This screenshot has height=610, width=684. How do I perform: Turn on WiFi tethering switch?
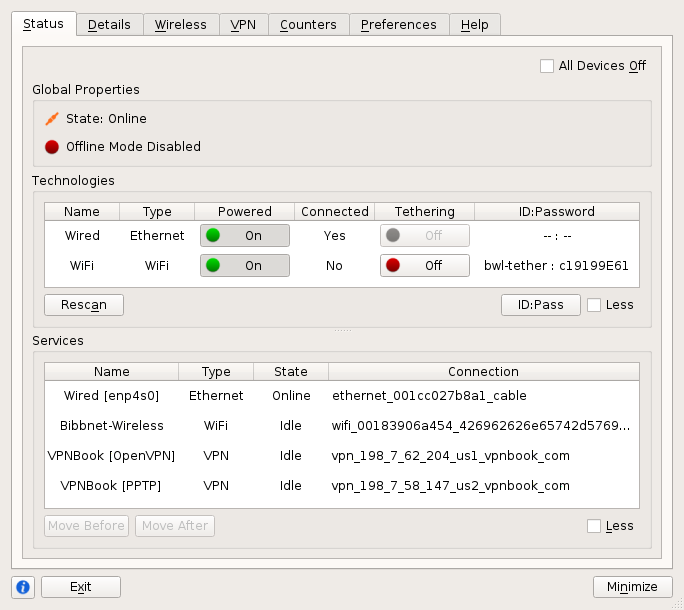(424, 266)
